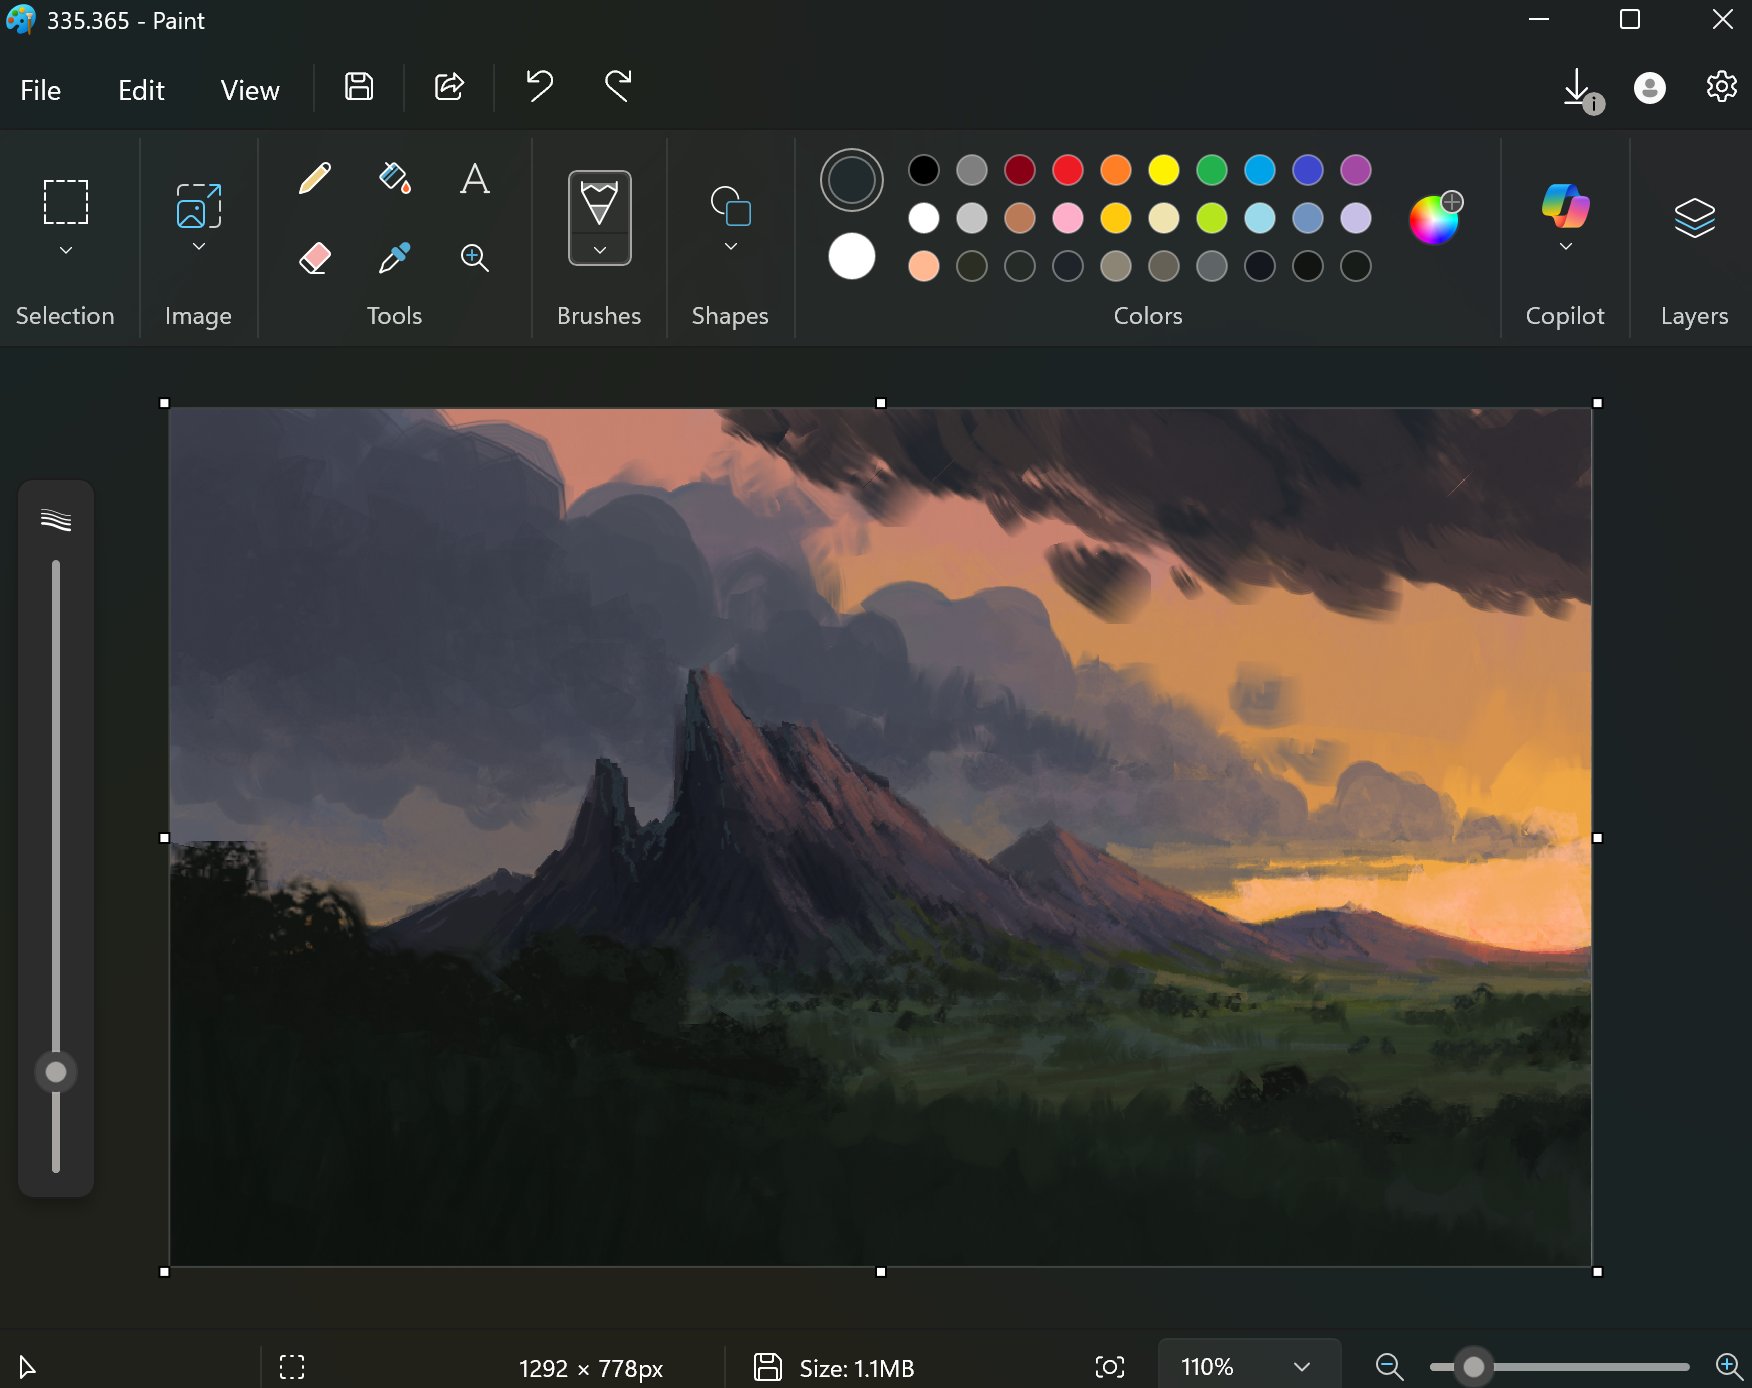The width and height of the screenshot is (1752, 1388).
Task: Click the rectangular Selection tool
Action: click(x=66, y=202)
